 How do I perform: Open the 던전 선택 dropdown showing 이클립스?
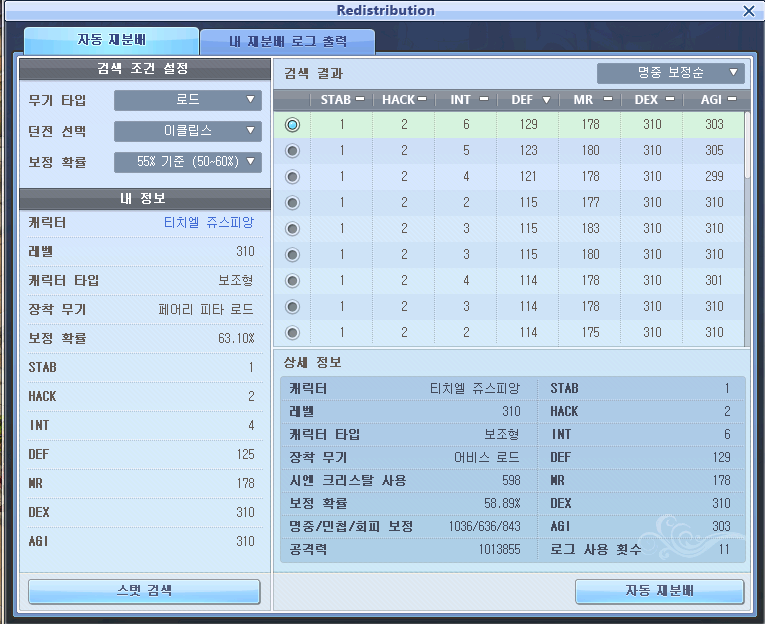pyautogui.click(x=187, y=131)
